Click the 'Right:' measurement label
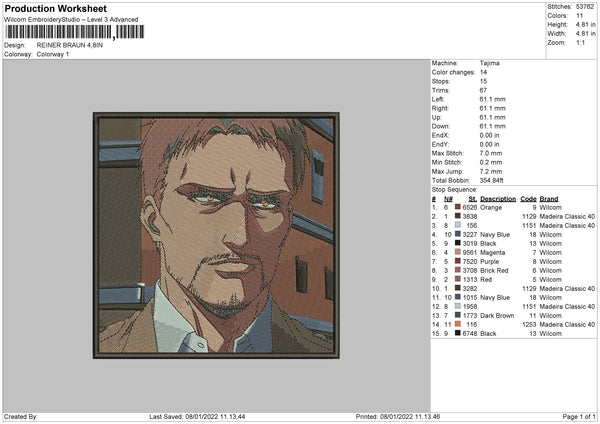 click(x=440, y=108)
